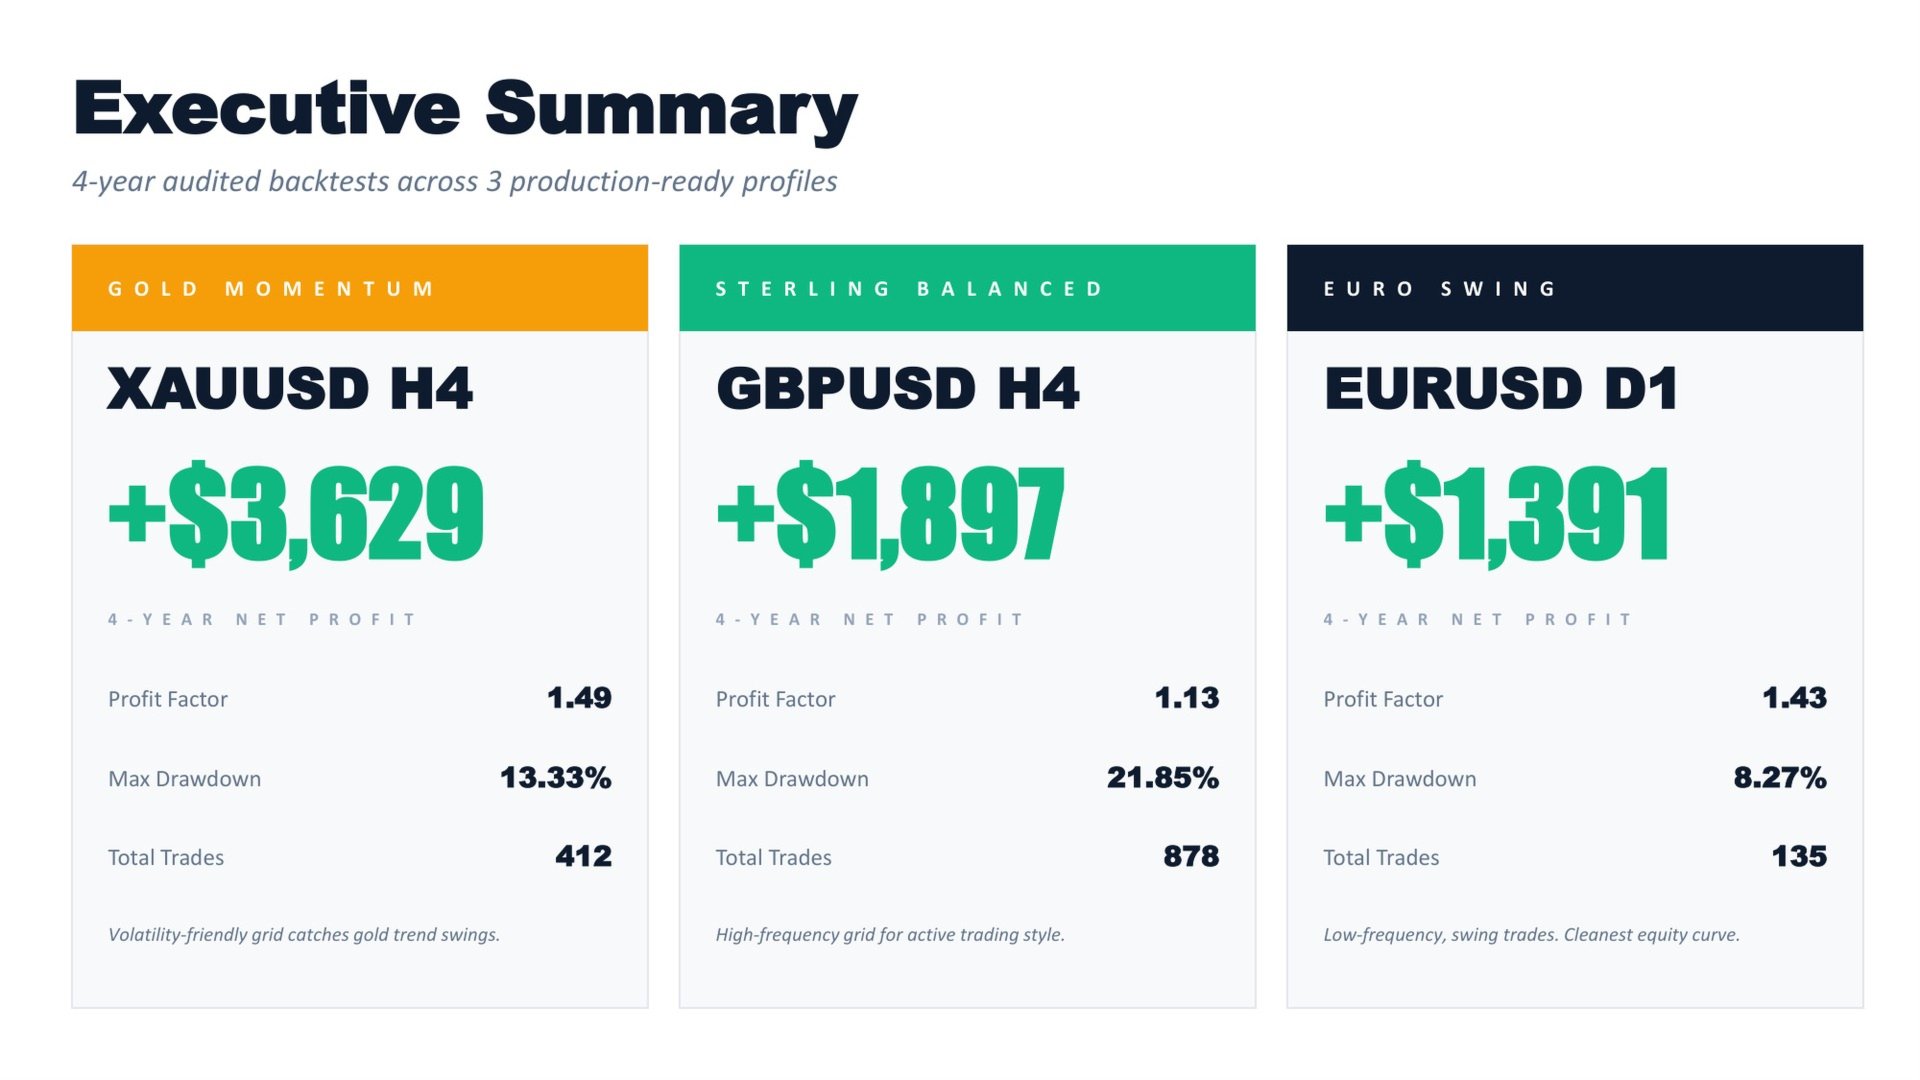The image size is (1920, 1080).
Task: Click the 135 Total Trades value
Action: [x=1799, y=856]
